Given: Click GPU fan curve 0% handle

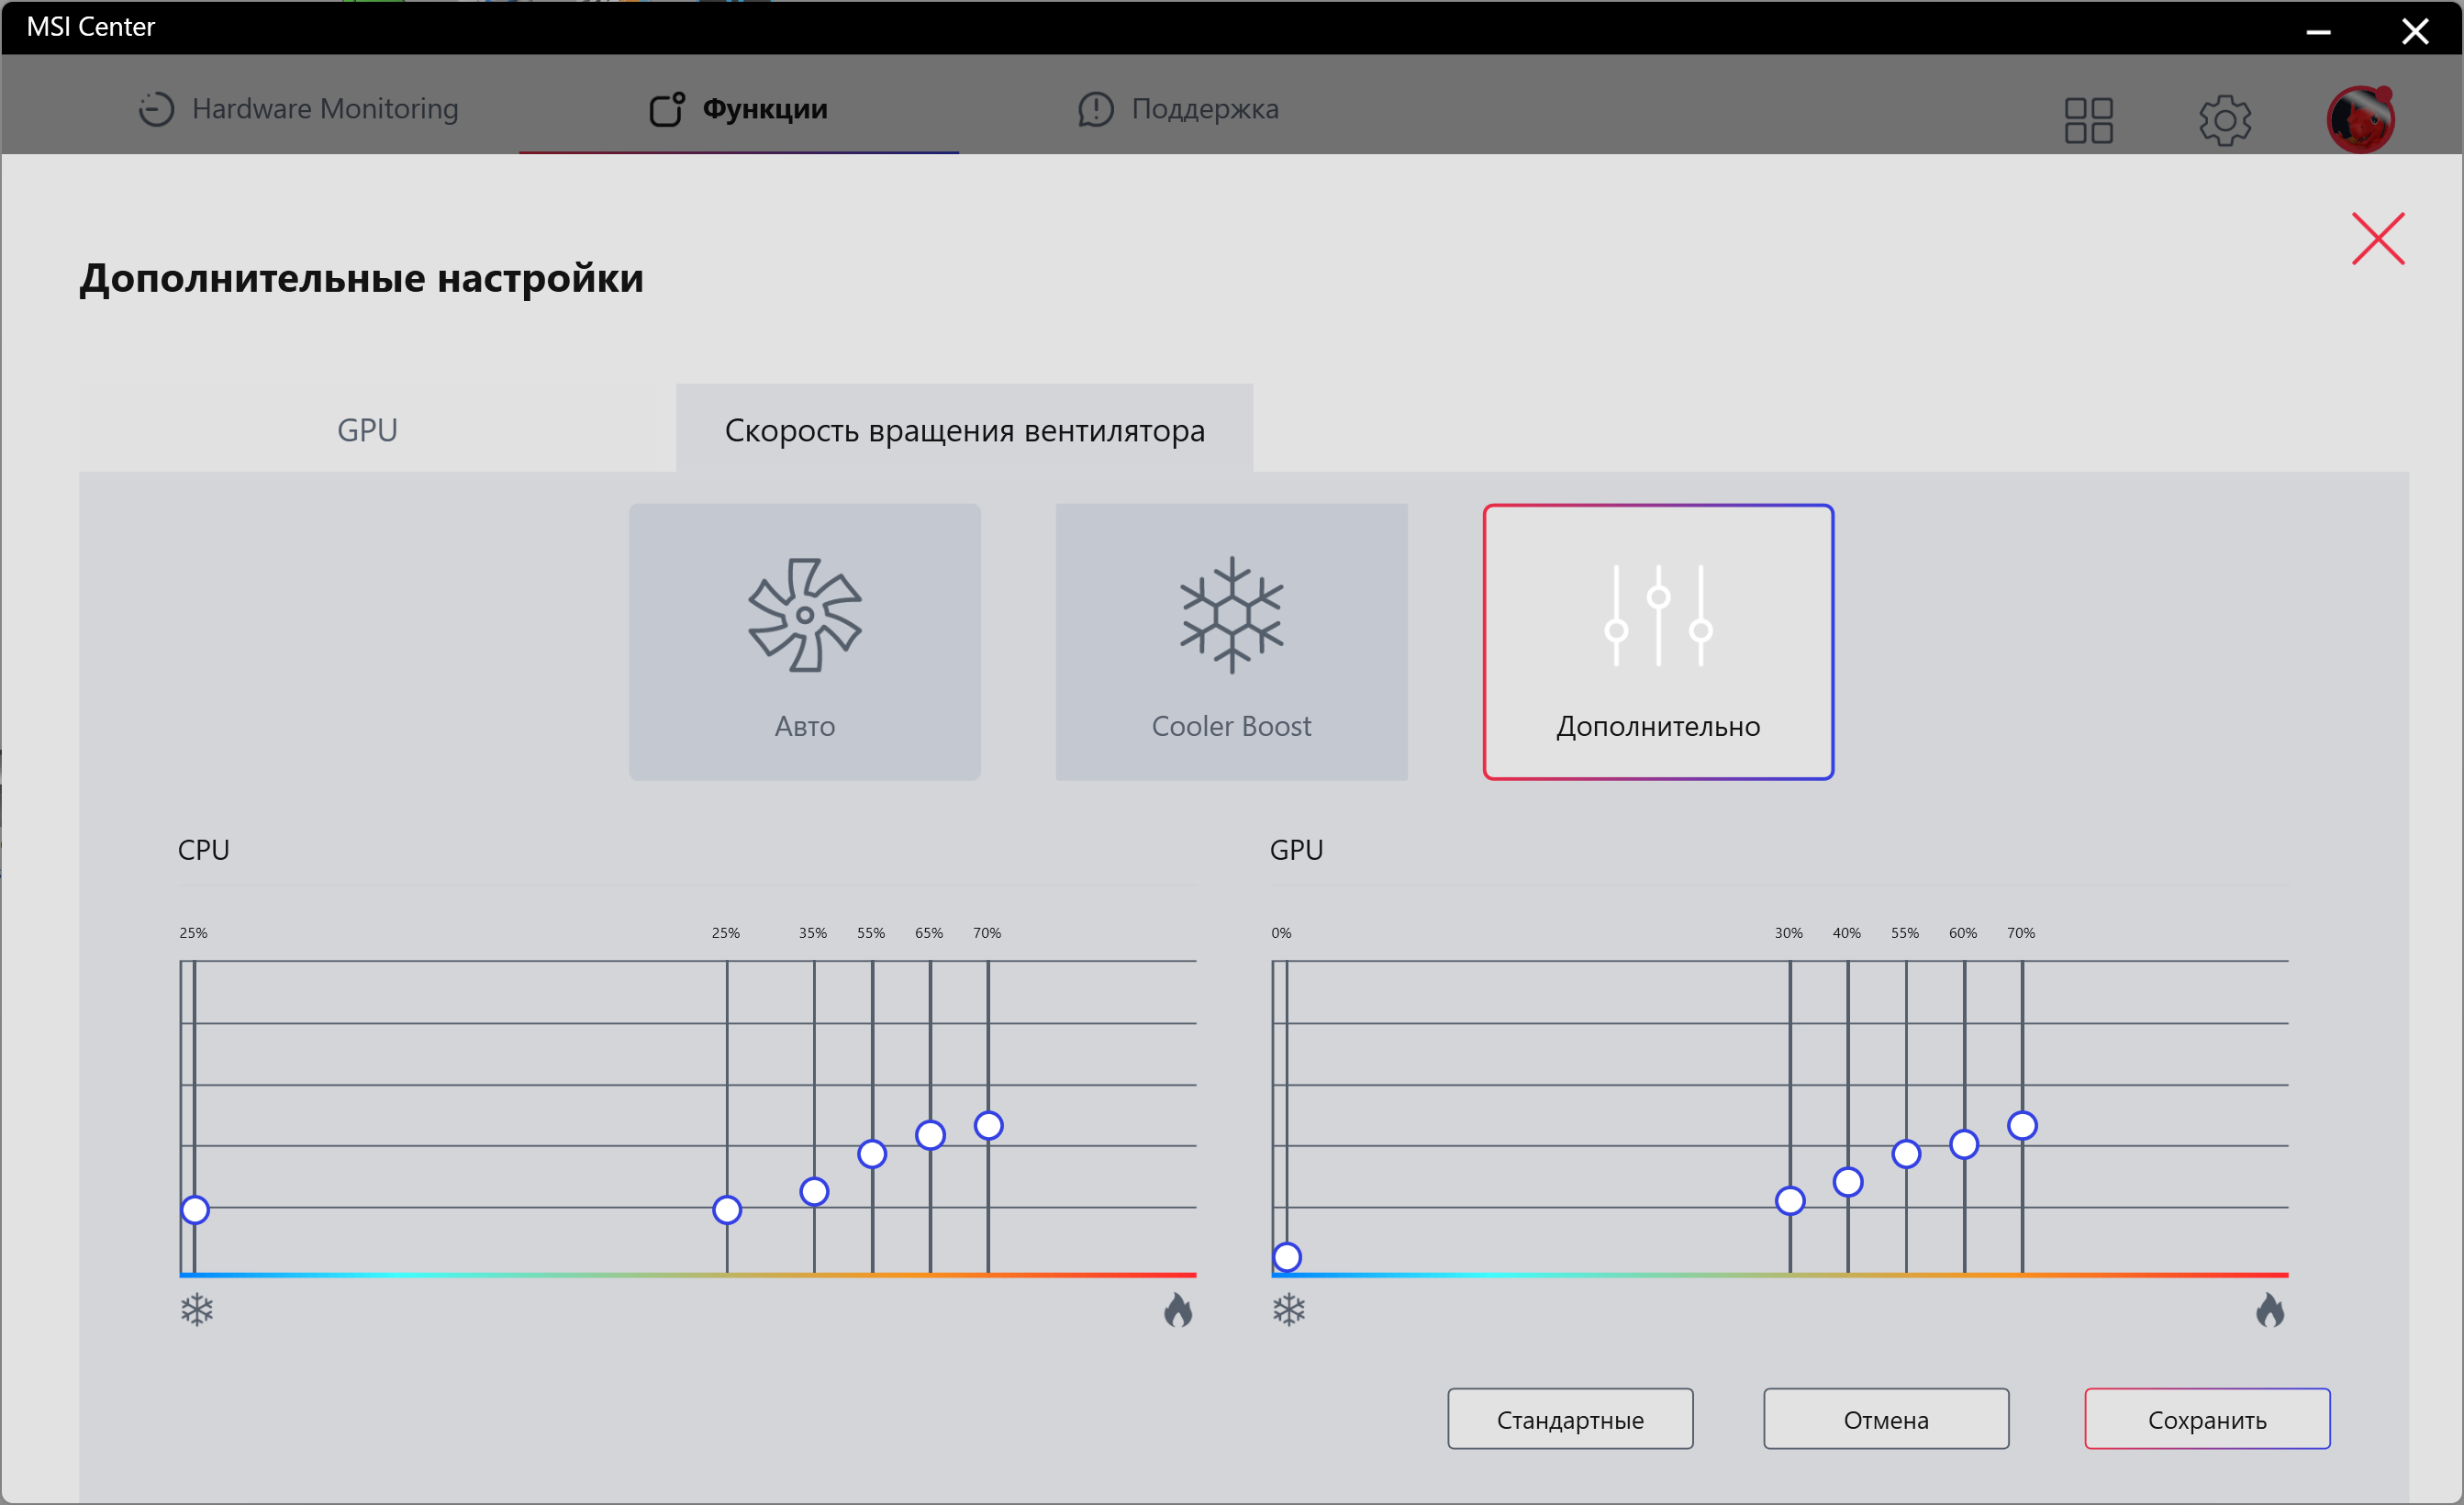Looking at the screenshot, I should tap(1287, 1256).
